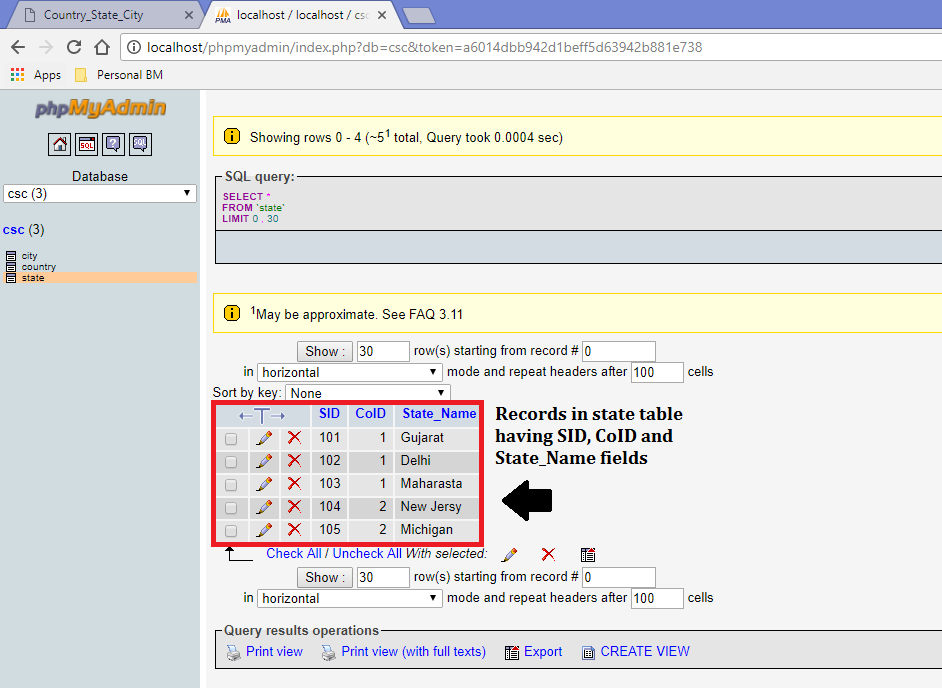The width and height of the screenshot is (942, 688).
Task: Check the checkbox for row SID 101
Action: [x=231, y=437]
